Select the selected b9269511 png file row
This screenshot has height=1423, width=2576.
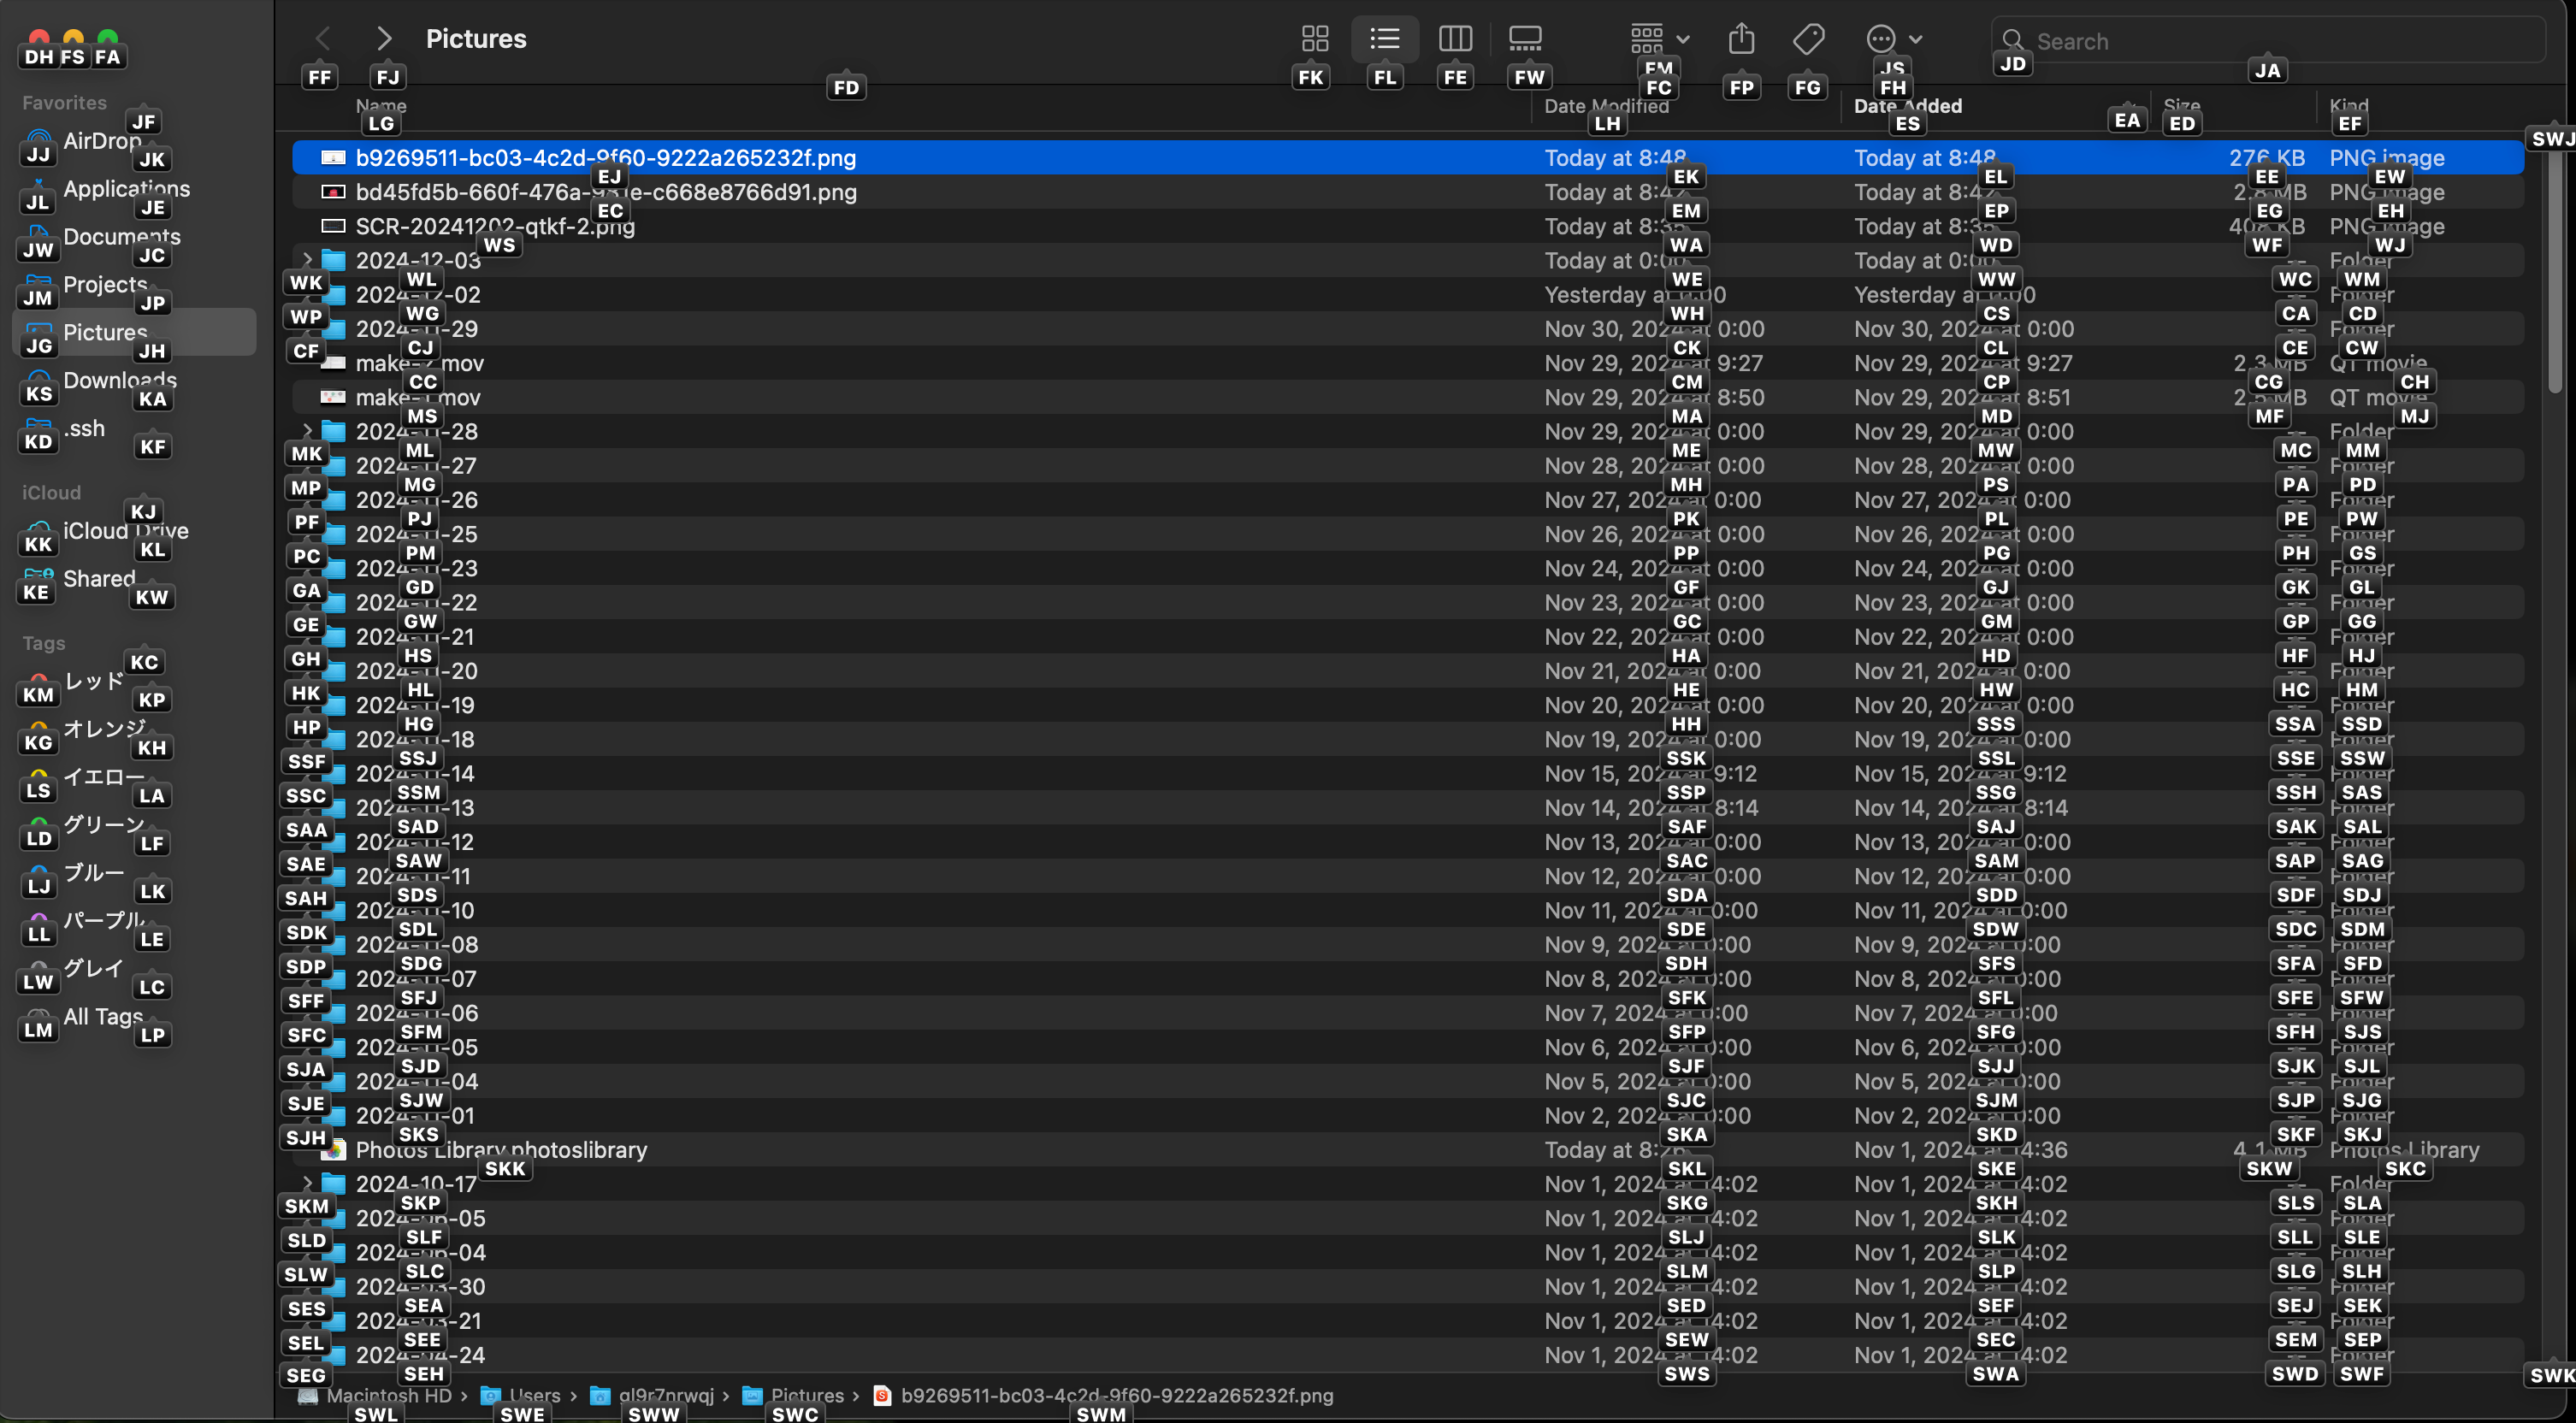1408,158
